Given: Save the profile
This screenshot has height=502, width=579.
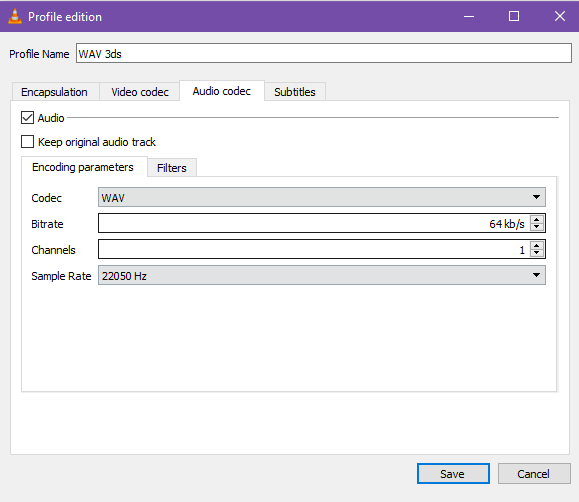Looking at the screenshot, I should [x=453, y=474].
